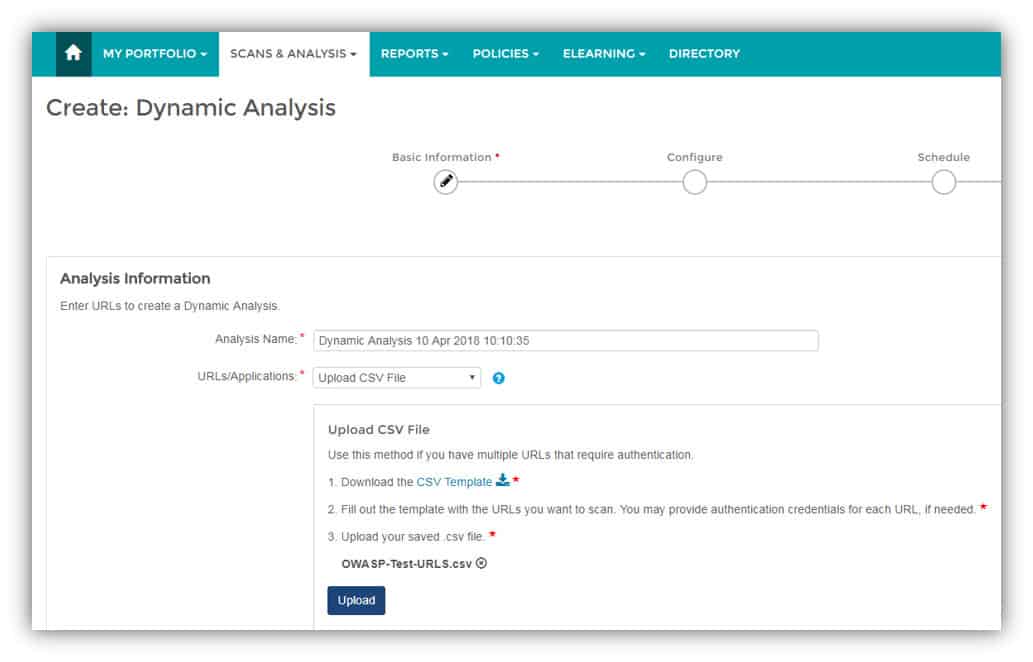Viewport: 1033px width, 662px height.
Task: Click the pencil icon under Basic Information
Action: 446,182
